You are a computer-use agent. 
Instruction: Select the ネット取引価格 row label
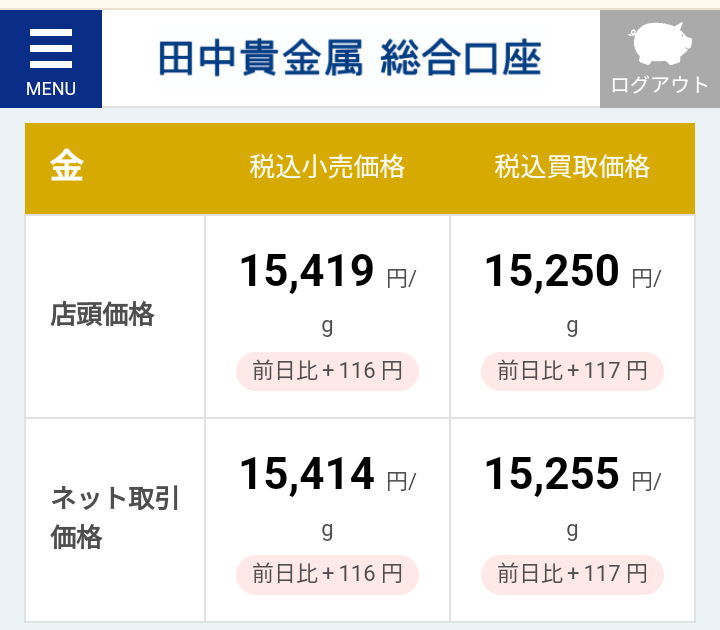(x=115, y=518)
